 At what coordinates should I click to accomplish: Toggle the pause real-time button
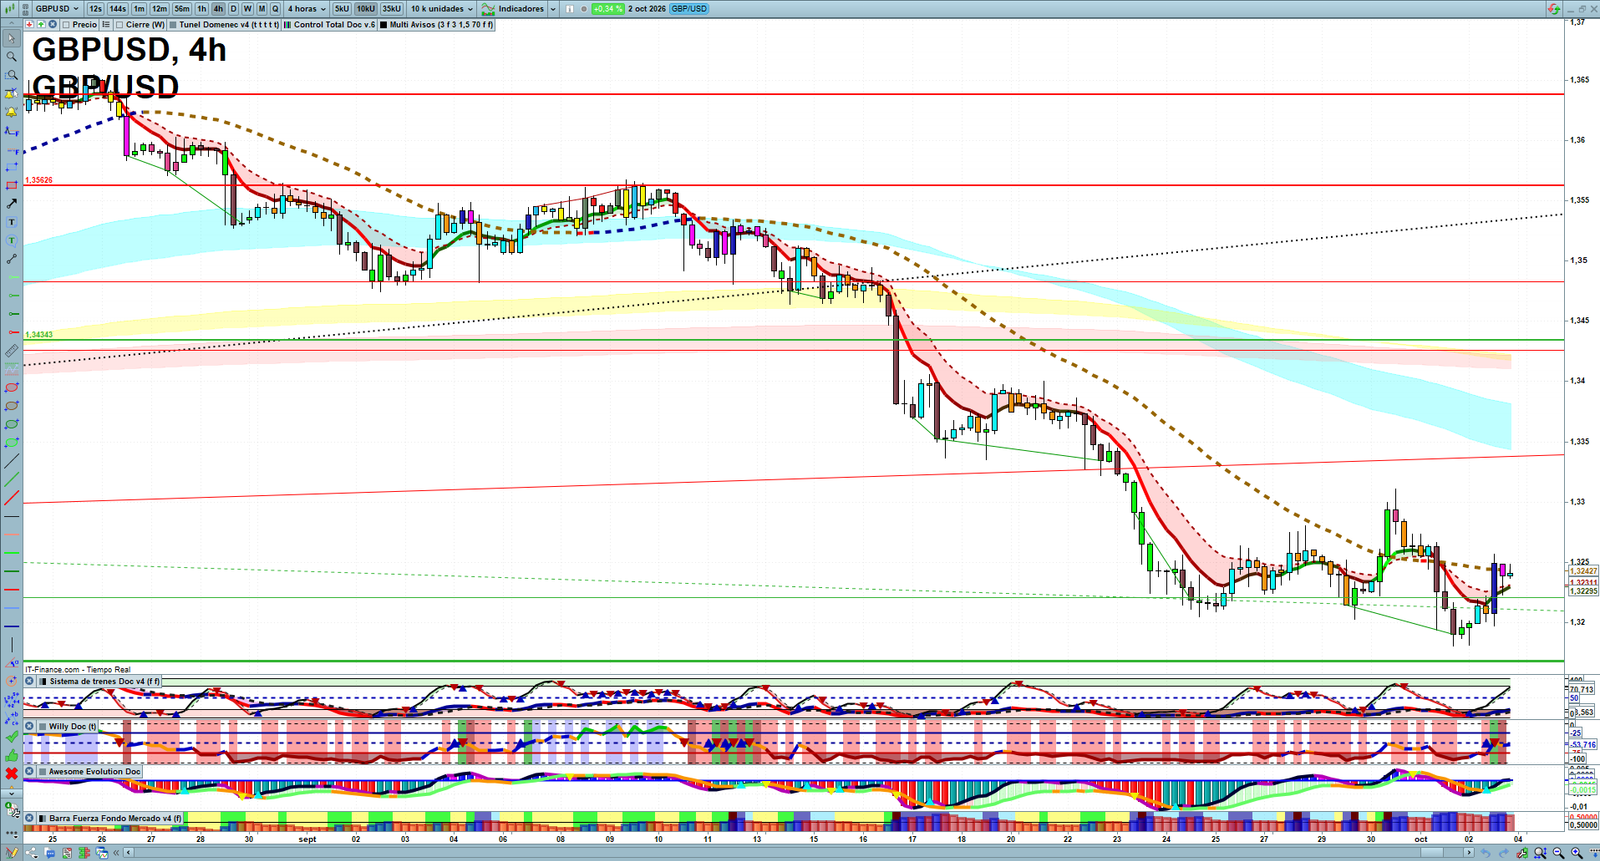(x=569, y=9)
